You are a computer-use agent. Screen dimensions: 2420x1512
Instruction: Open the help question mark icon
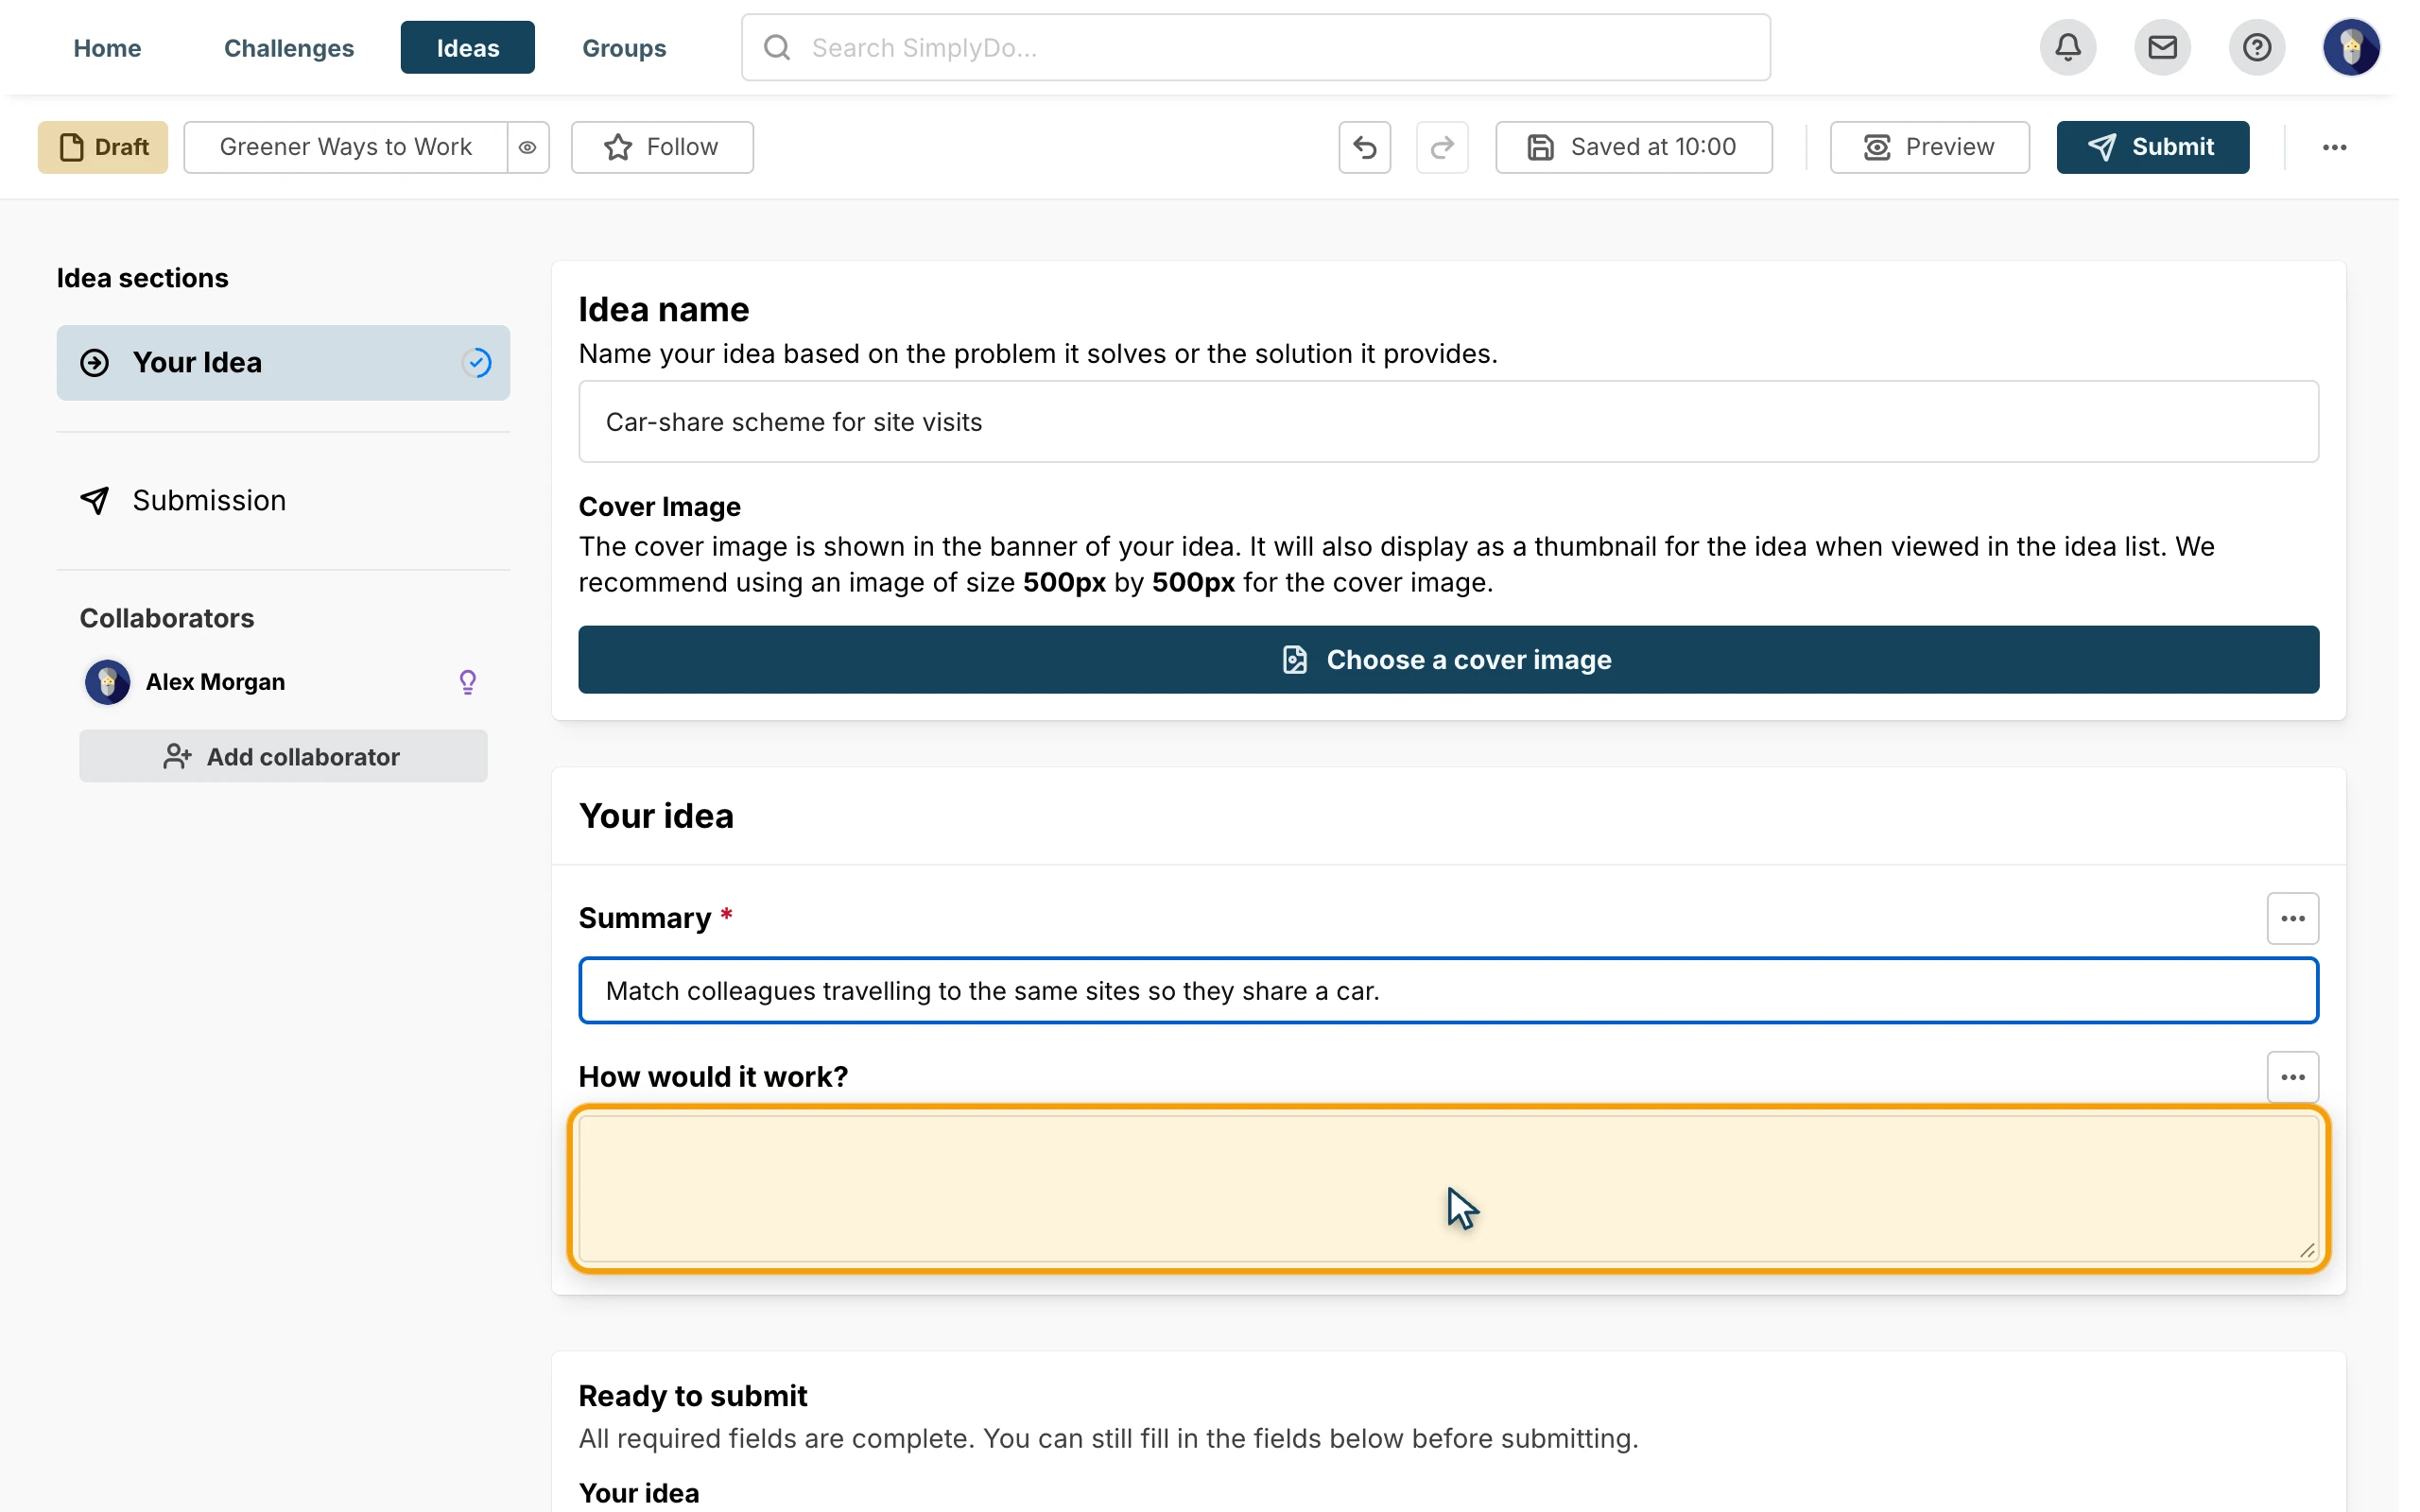coord(2256,47)
